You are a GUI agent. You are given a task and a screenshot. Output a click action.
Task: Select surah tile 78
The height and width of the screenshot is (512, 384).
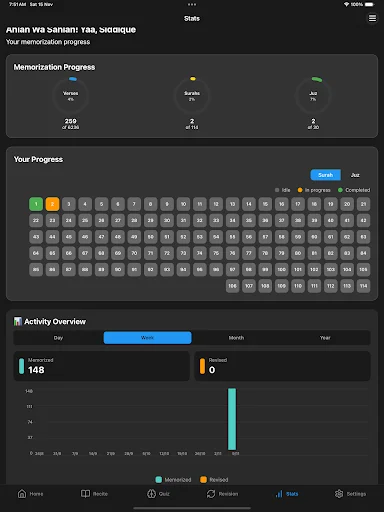pyautogui.click(x=265, y=253)
